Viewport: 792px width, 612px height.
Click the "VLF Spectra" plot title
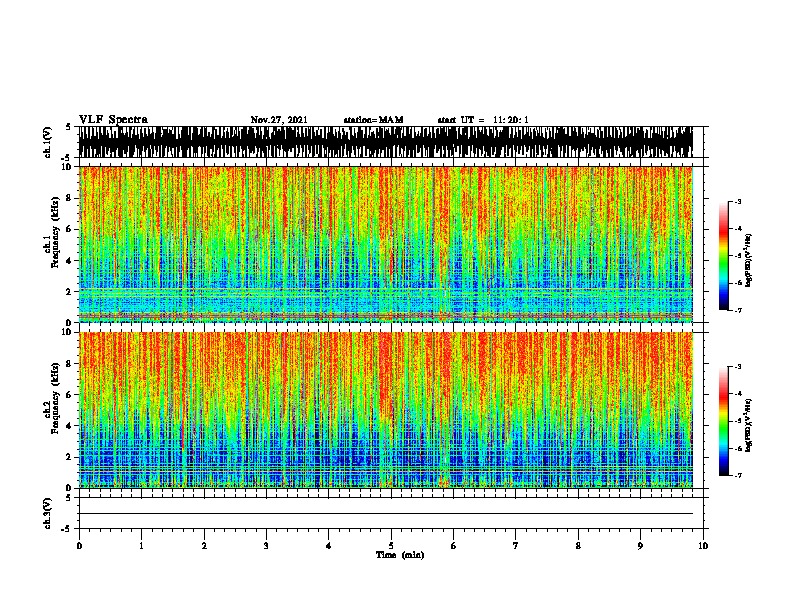click(113, 120)
